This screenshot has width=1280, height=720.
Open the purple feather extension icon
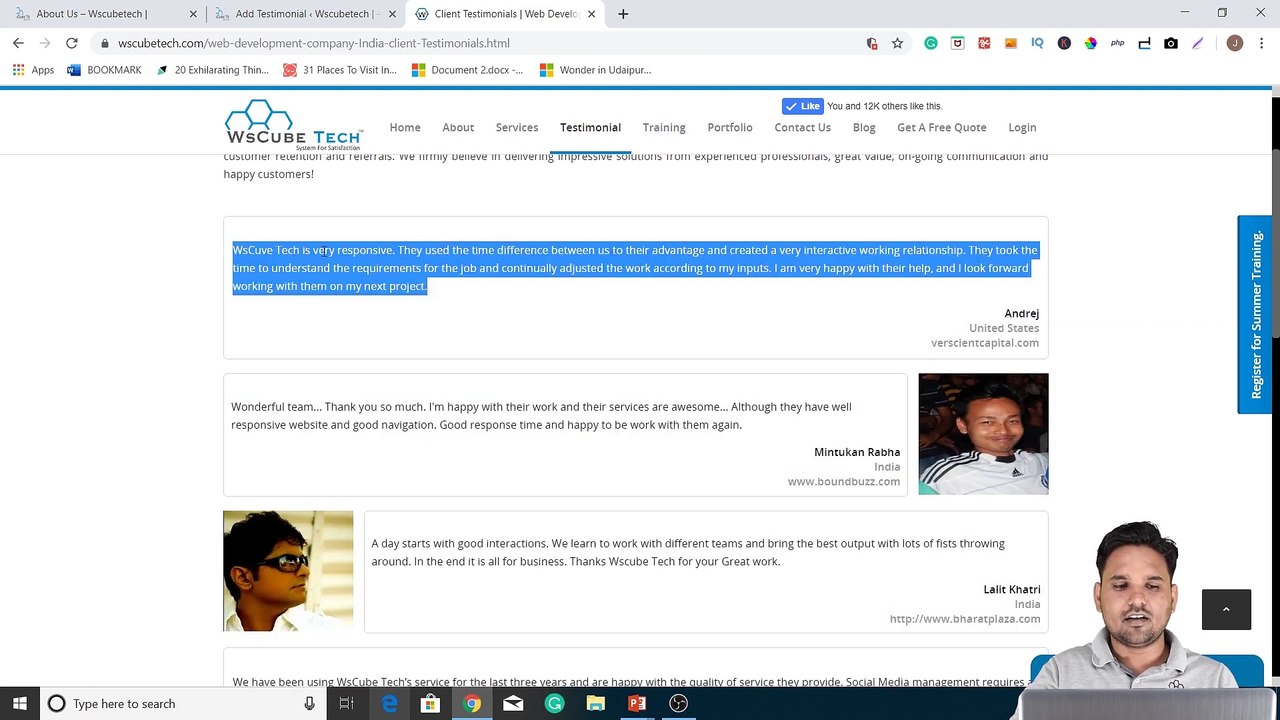point(1198,43)
